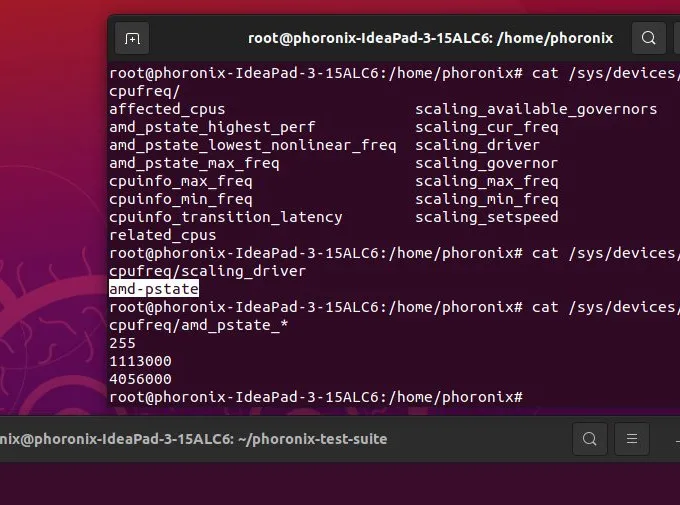
Task: Click the cpufreq/scaling_driver command text
Action: click(207, 272)
